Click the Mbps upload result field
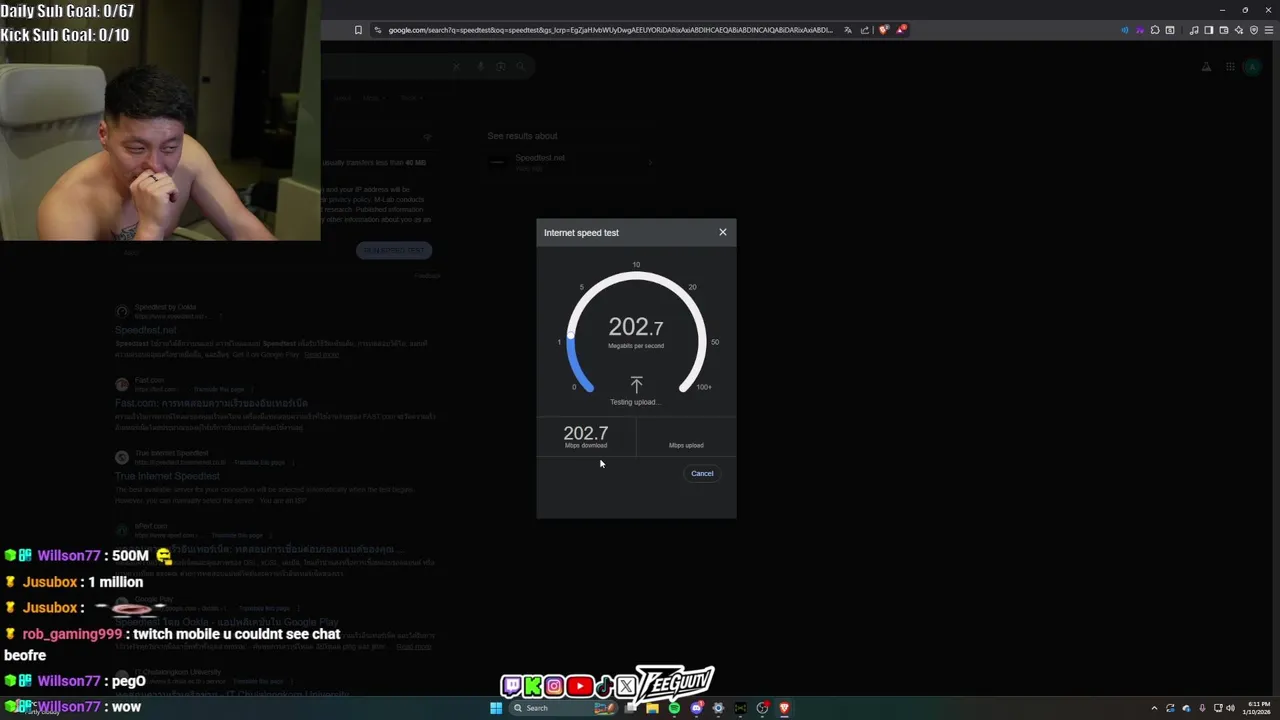This screenshot has width=1280, height=720. (x=686, y=436)
